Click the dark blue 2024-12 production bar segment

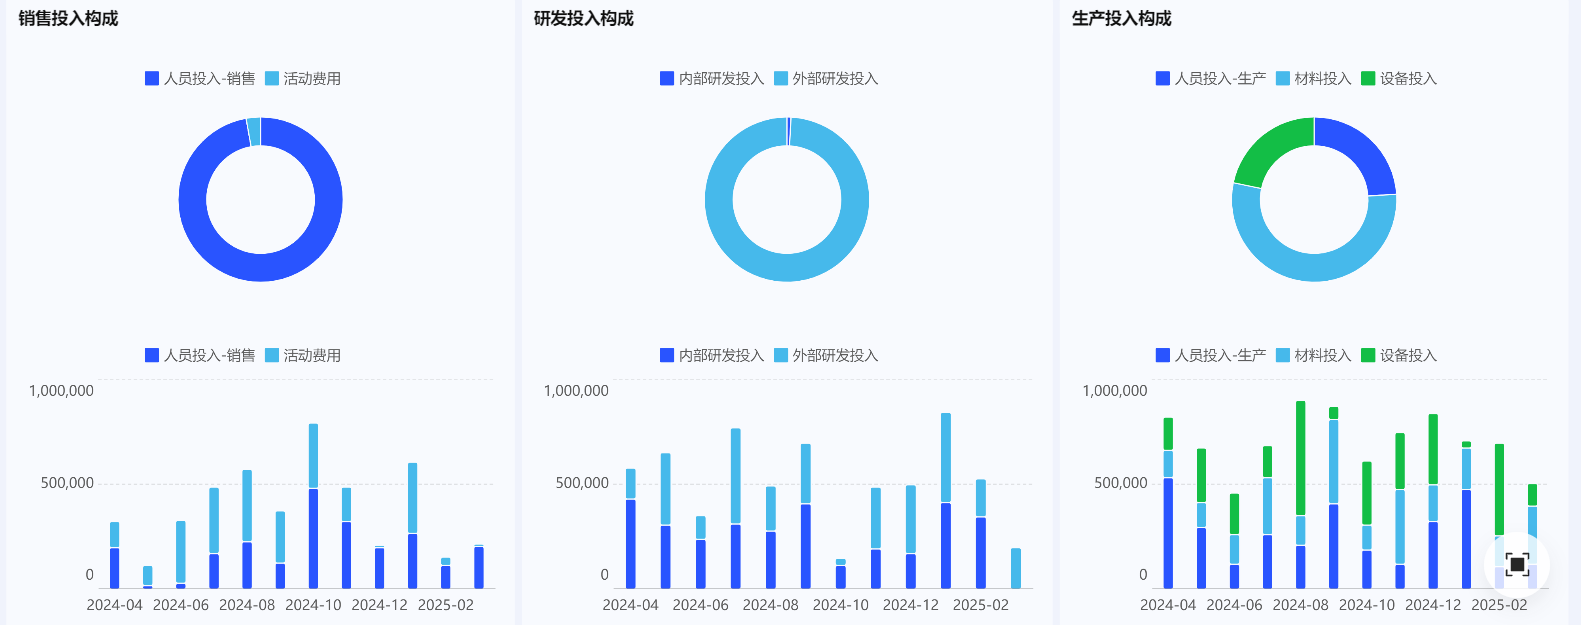pos(1433,555)
